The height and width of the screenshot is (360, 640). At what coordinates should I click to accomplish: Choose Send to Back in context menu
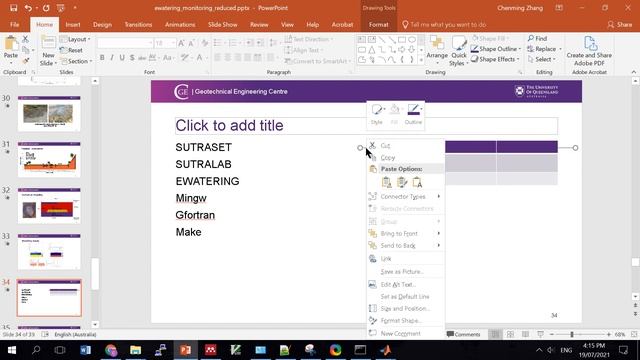(405, 245)
